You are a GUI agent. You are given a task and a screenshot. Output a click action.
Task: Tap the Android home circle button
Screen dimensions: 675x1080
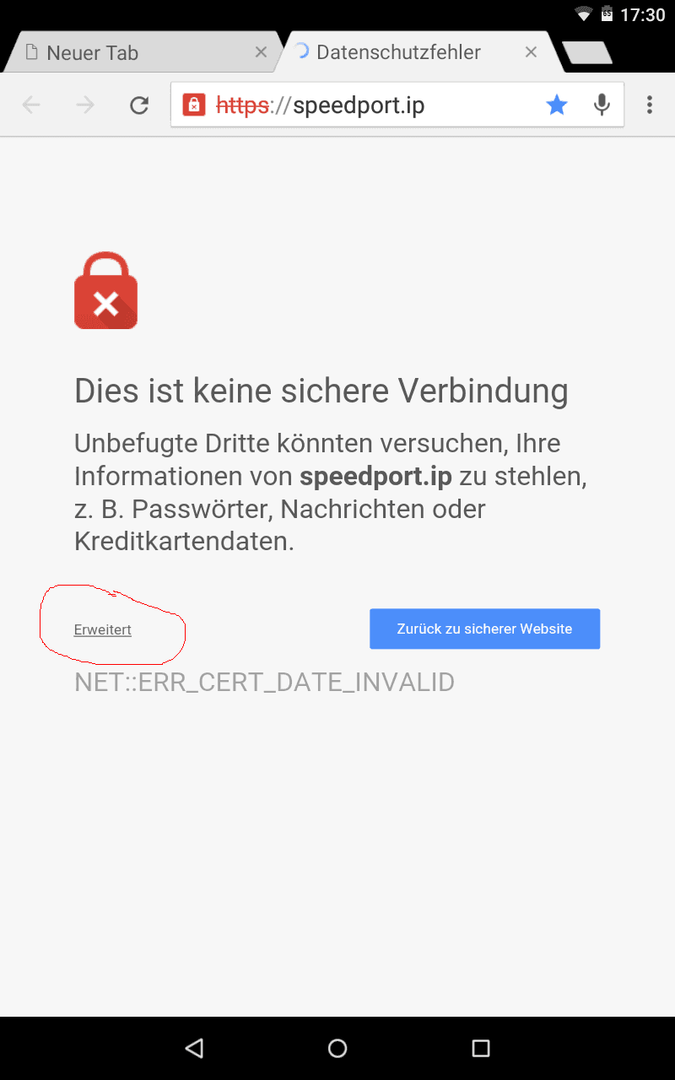[x=338, y=1048]
